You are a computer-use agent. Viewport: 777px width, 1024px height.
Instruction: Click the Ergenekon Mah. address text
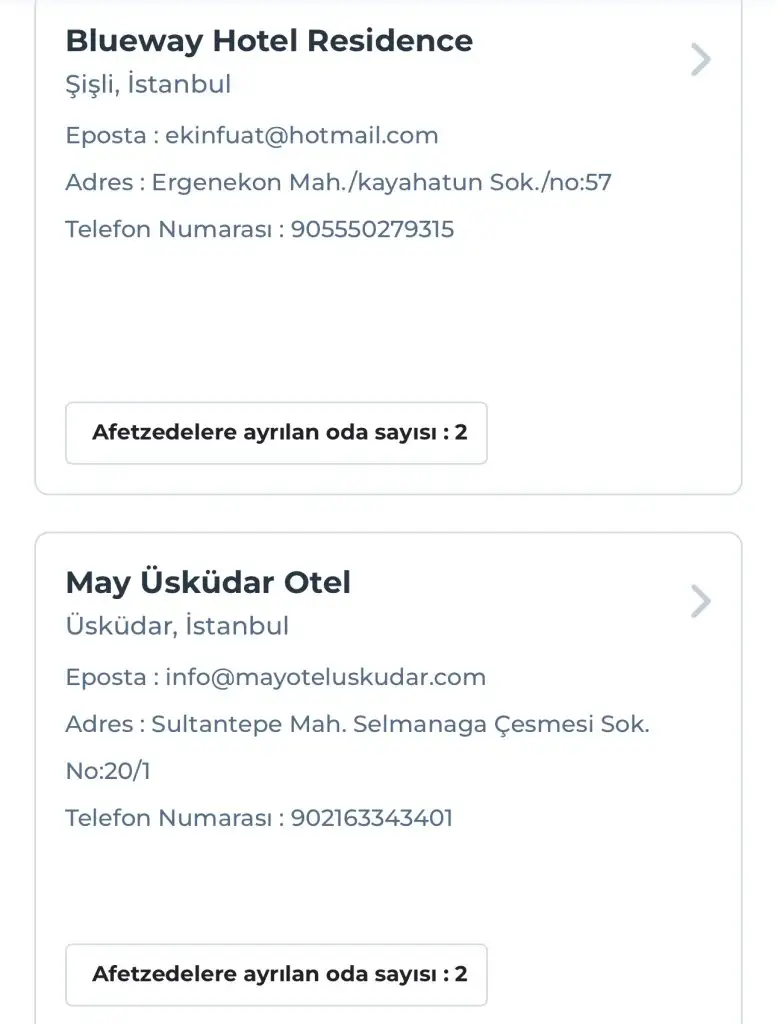tap(381, 183)
